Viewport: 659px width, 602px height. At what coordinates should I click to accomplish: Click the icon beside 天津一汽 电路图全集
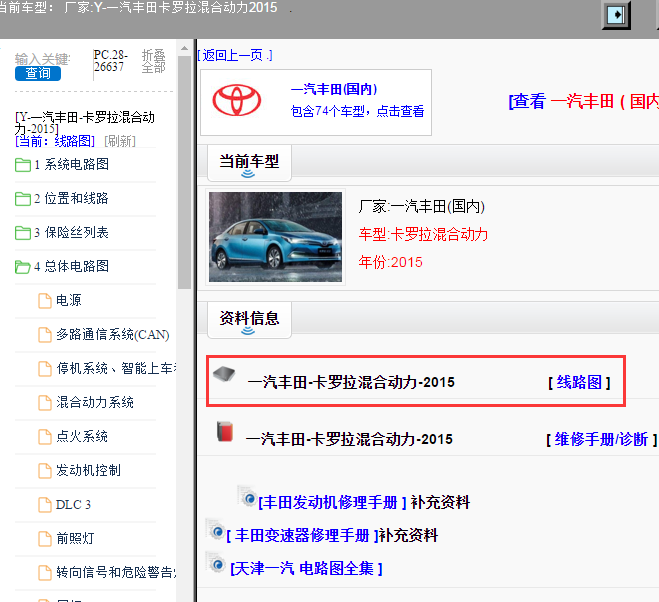pyautogui.click(x=215, y=562)
